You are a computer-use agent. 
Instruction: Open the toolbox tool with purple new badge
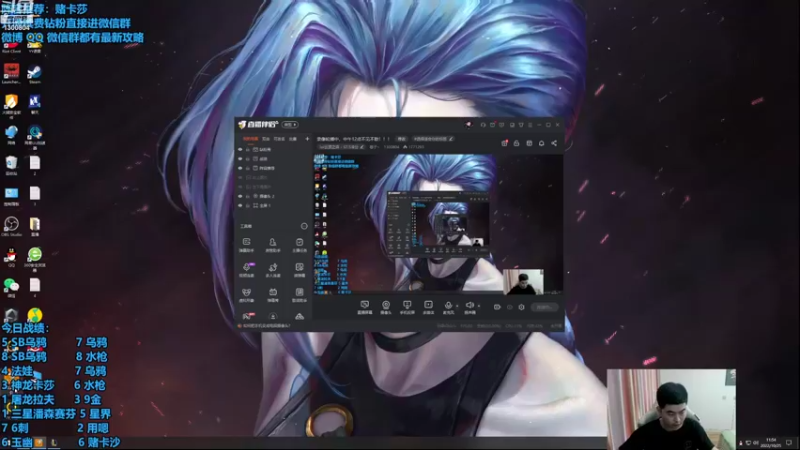[246, 269]
